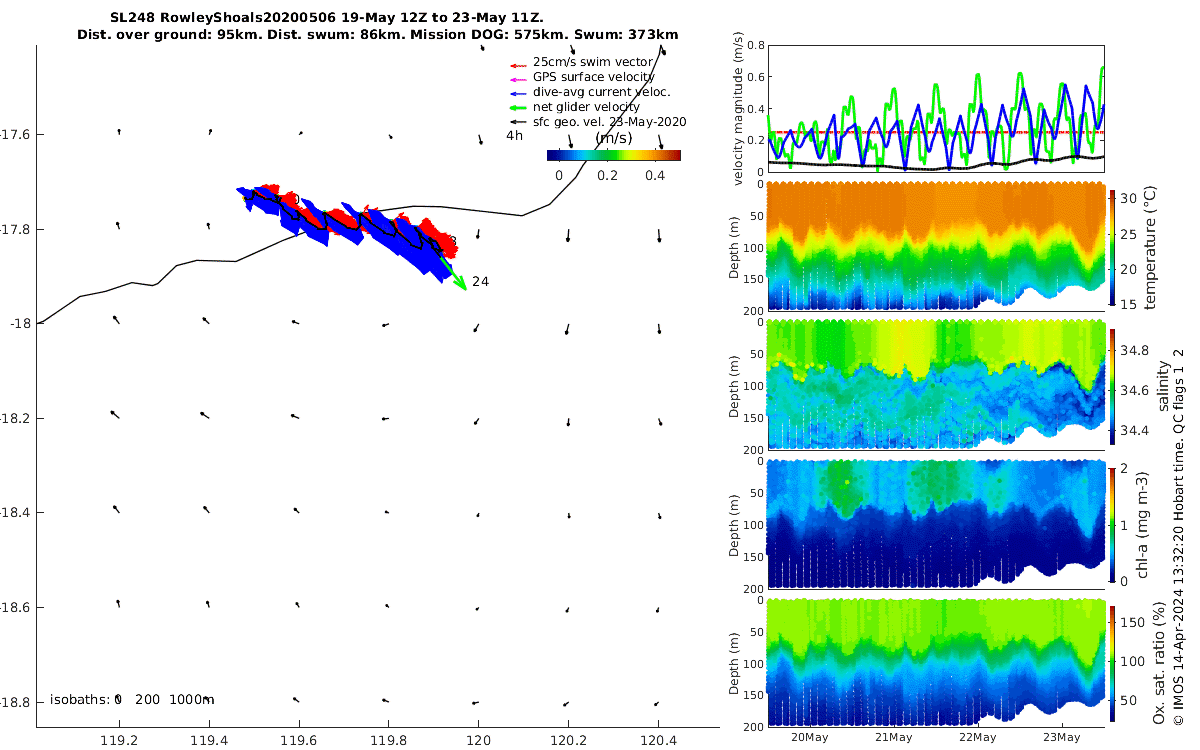Click the '23May' time axis tick
This screenshot has height=750, width=1200.
click(x=1062, y=738)
